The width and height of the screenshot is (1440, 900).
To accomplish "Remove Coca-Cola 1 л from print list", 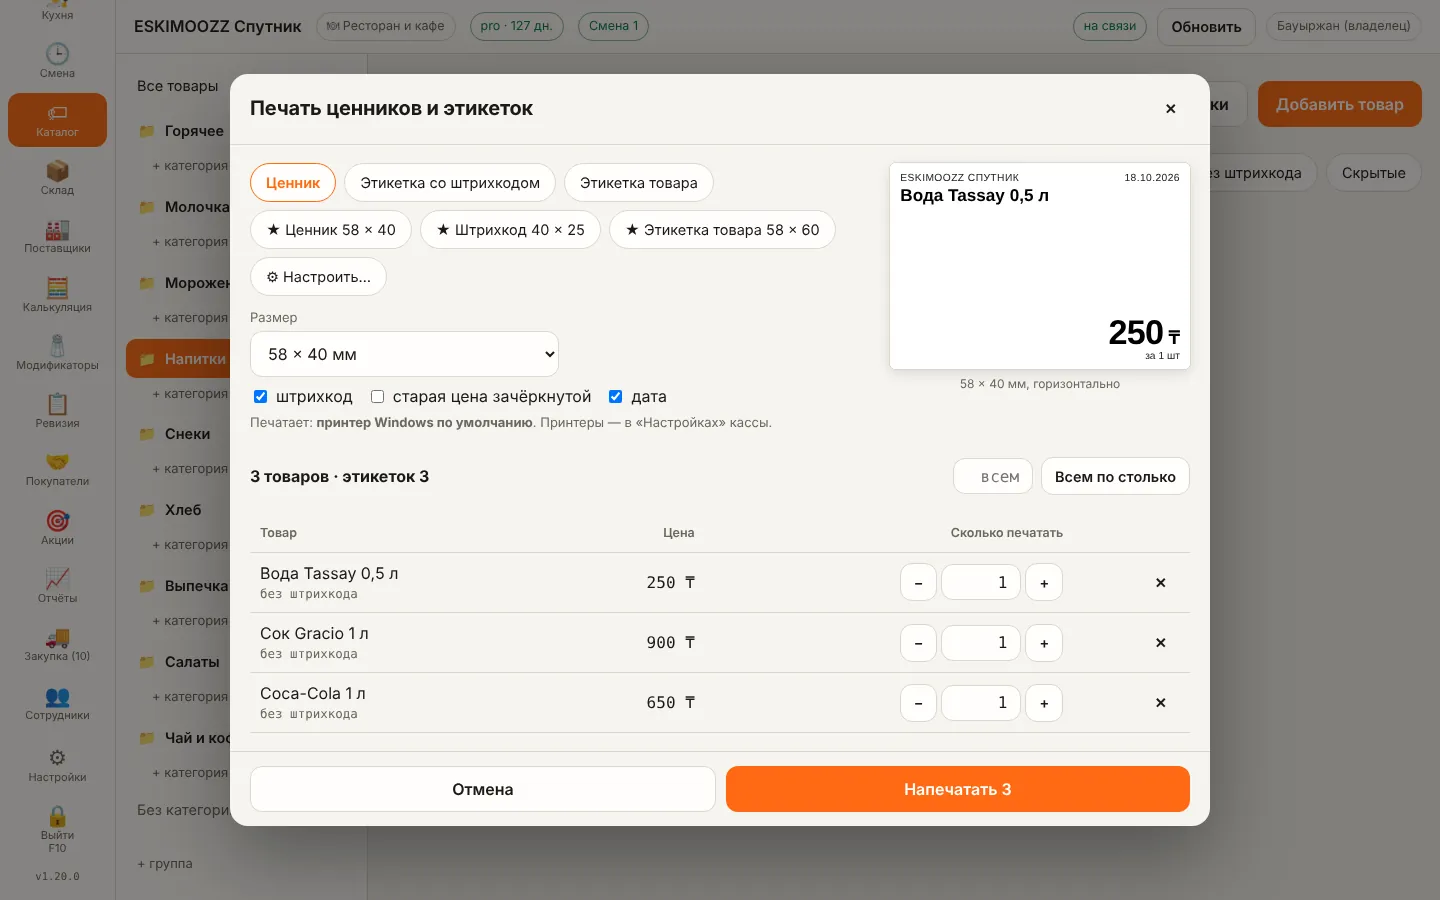I will pyautogui.click(x=1160, y=702).
